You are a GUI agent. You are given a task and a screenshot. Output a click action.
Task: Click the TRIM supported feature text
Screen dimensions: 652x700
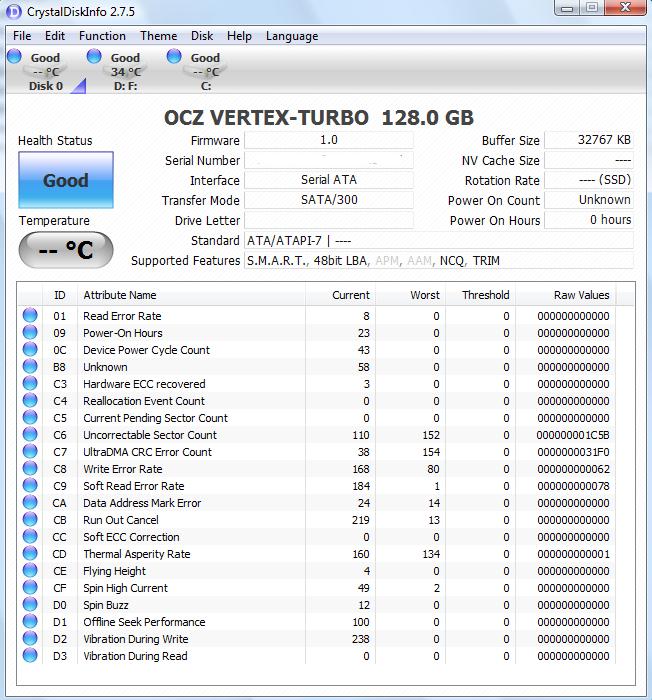click(x=486, y=260)
